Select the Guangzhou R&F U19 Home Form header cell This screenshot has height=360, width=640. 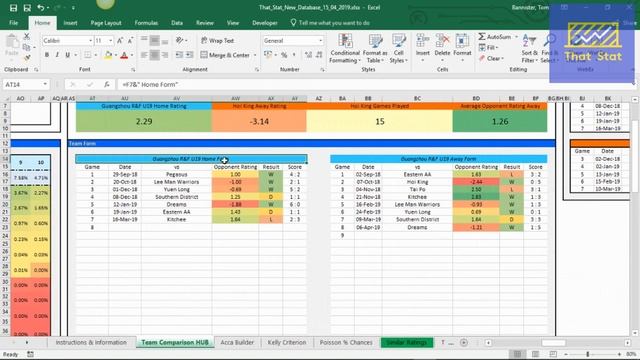191,159
